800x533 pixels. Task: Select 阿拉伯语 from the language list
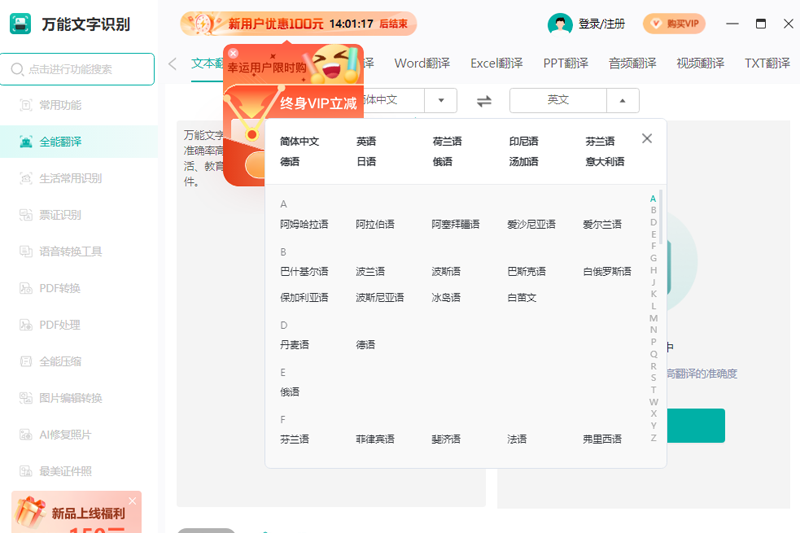(x=375, y=224)
